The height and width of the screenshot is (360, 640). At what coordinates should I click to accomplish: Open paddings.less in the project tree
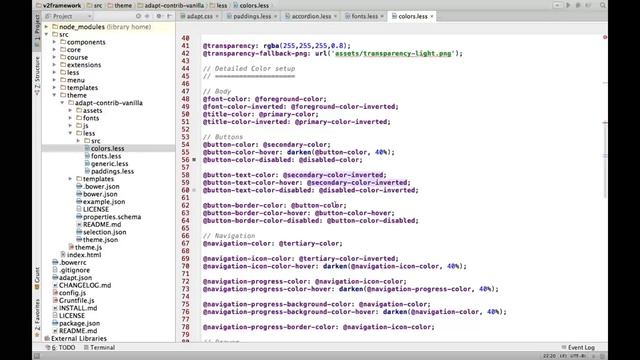click(x=112, y=171)
